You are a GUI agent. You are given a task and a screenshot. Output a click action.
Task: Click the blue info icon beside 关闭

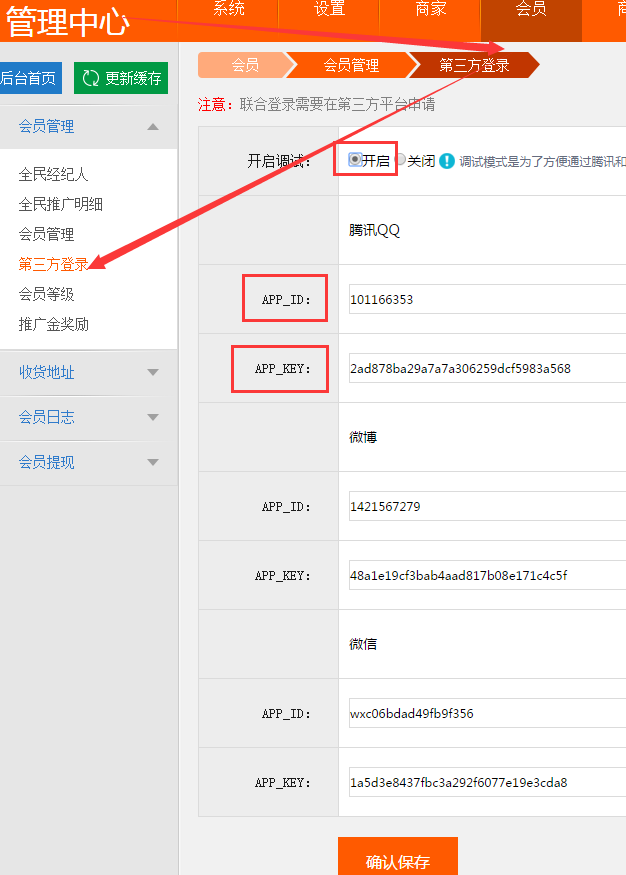pyautogui.click(x=447, y=161)
